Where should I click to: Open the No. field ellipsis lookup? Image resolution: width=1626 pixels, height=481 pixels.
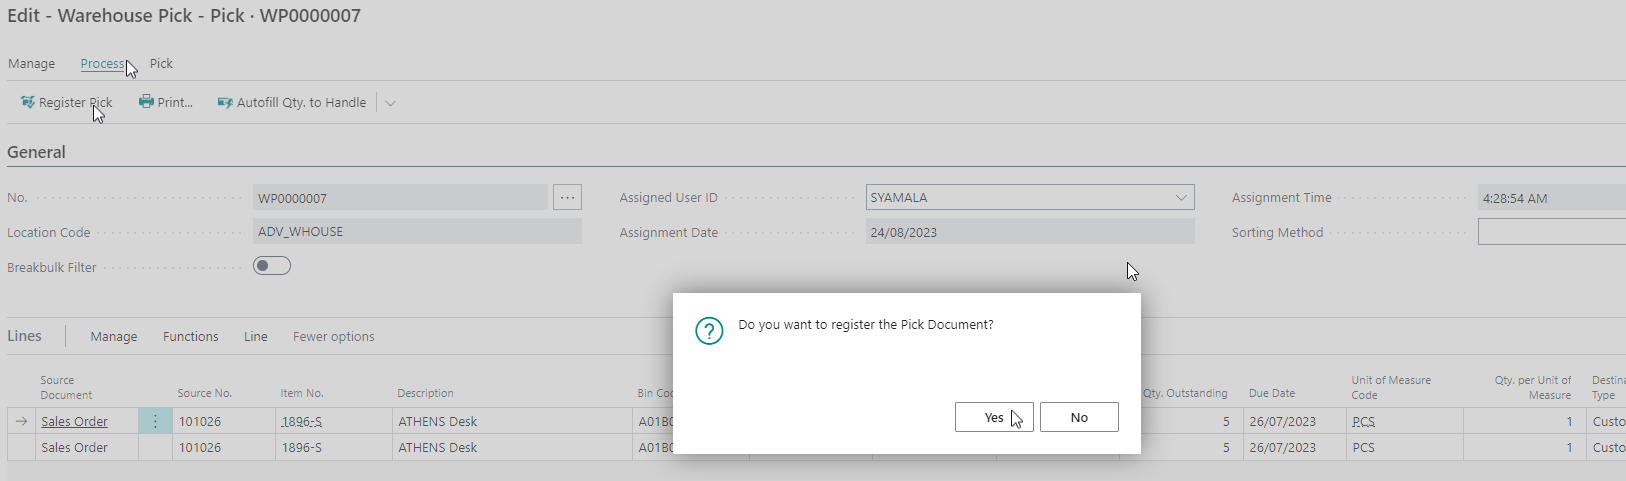pos(567,198)
